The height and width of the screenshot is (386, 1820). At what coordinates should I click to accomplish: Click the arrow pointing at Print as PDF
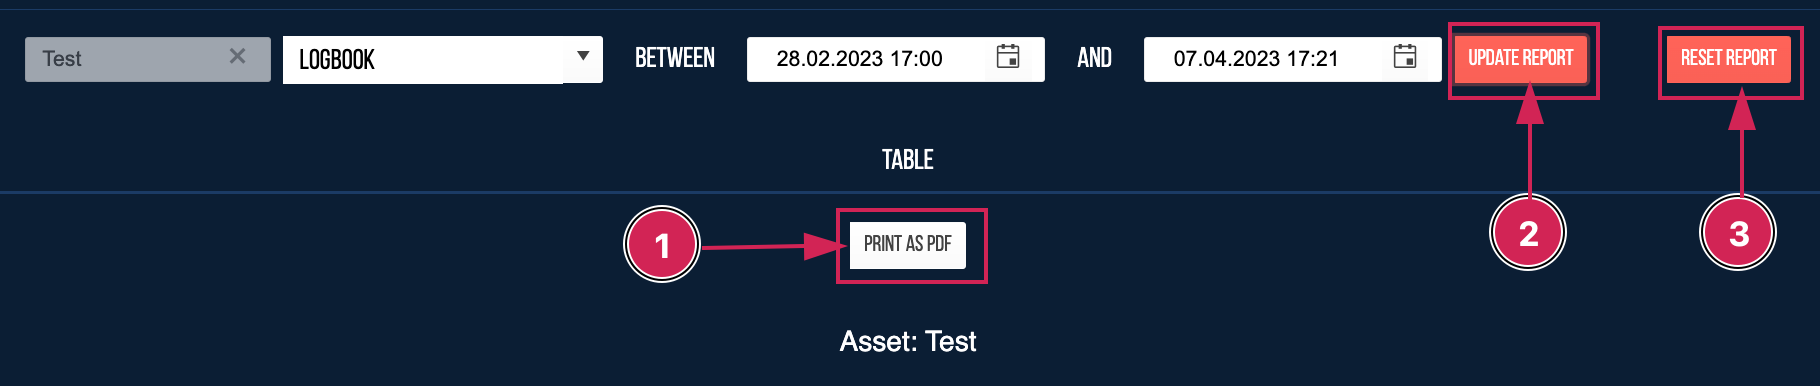click(x=773, y=246)
